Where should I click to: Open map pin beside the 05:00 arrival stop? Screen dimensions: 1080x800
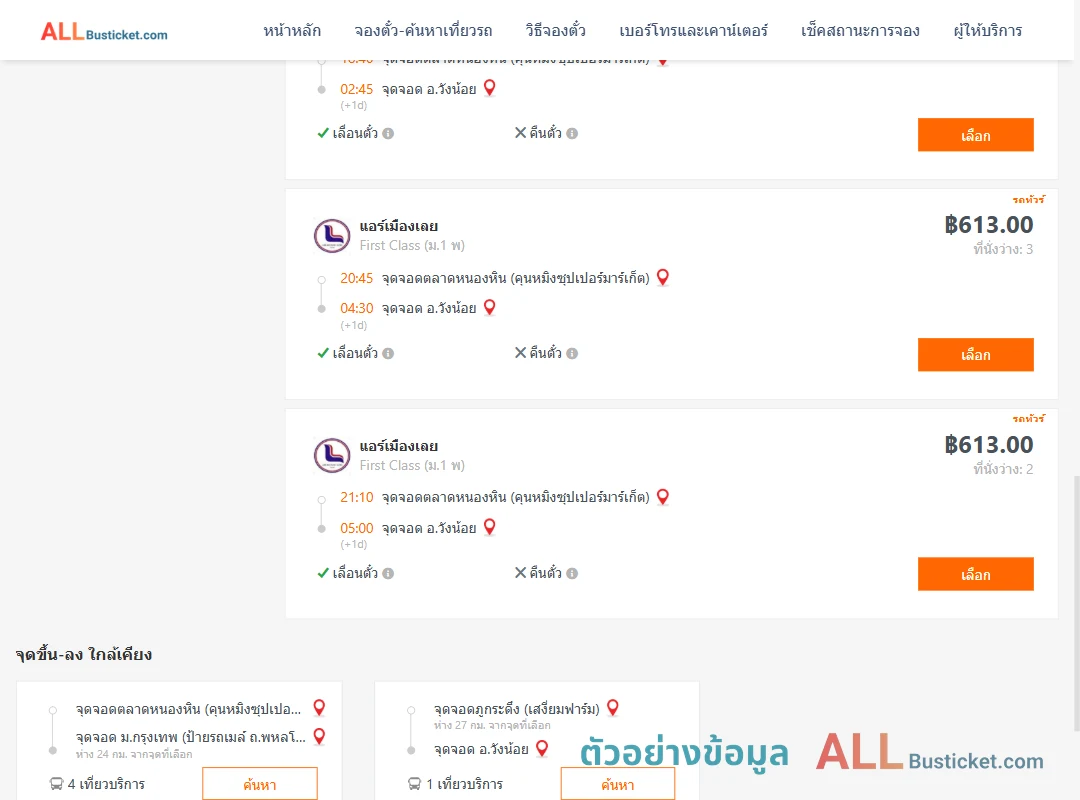[x=490, y=527]
